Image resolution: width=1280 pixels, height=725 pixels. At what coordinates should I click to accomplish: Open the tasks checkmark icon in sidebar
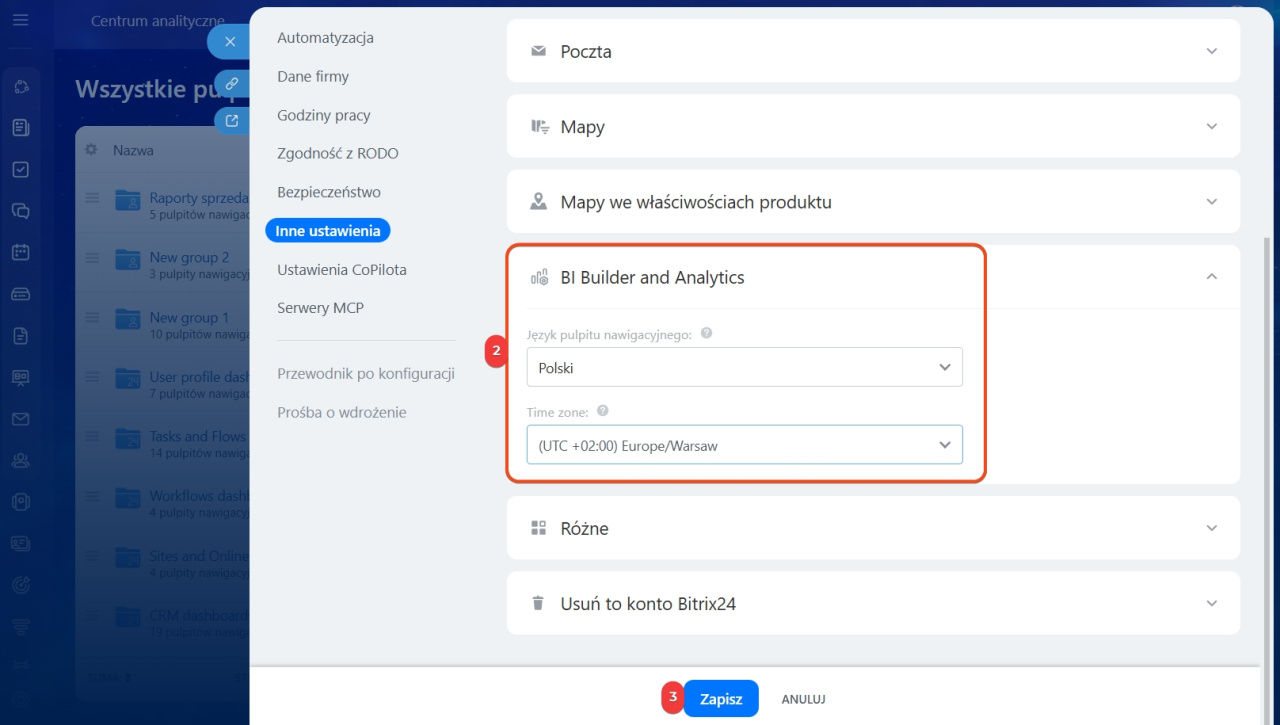pos(20,169)
